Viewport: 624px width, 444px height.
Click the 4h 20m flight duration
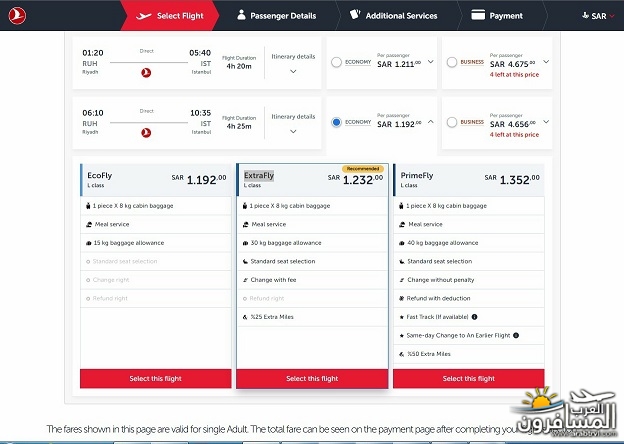(239, 66)
